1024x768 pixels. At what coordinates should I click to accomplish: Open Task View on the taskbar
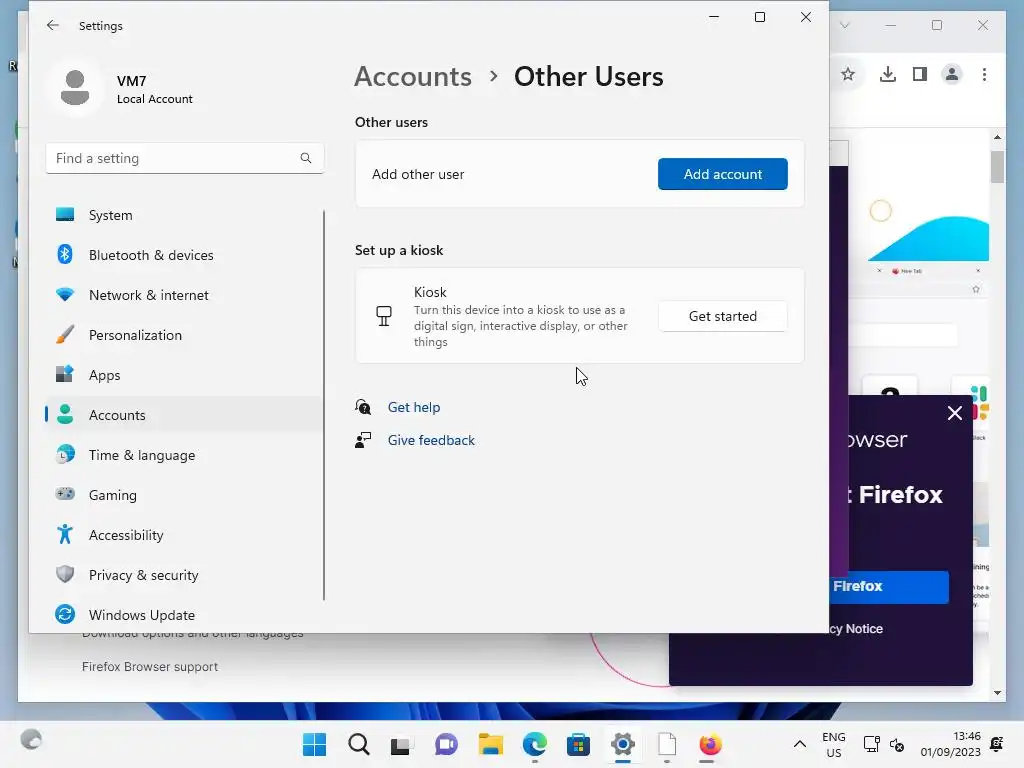pyautogui.click(x=400, y=744)
